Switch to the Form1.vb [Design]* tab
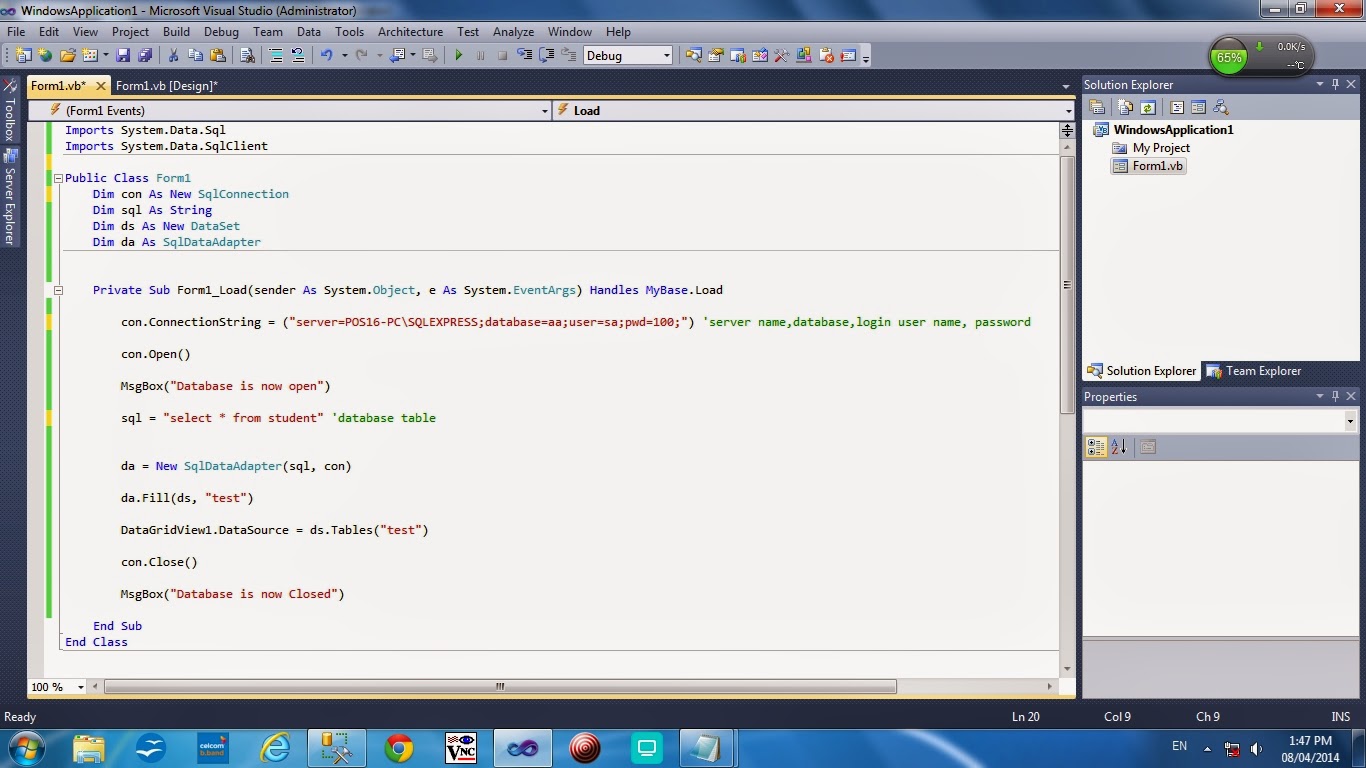Screen dimensions: 1366x768 (x=166, y=86)
